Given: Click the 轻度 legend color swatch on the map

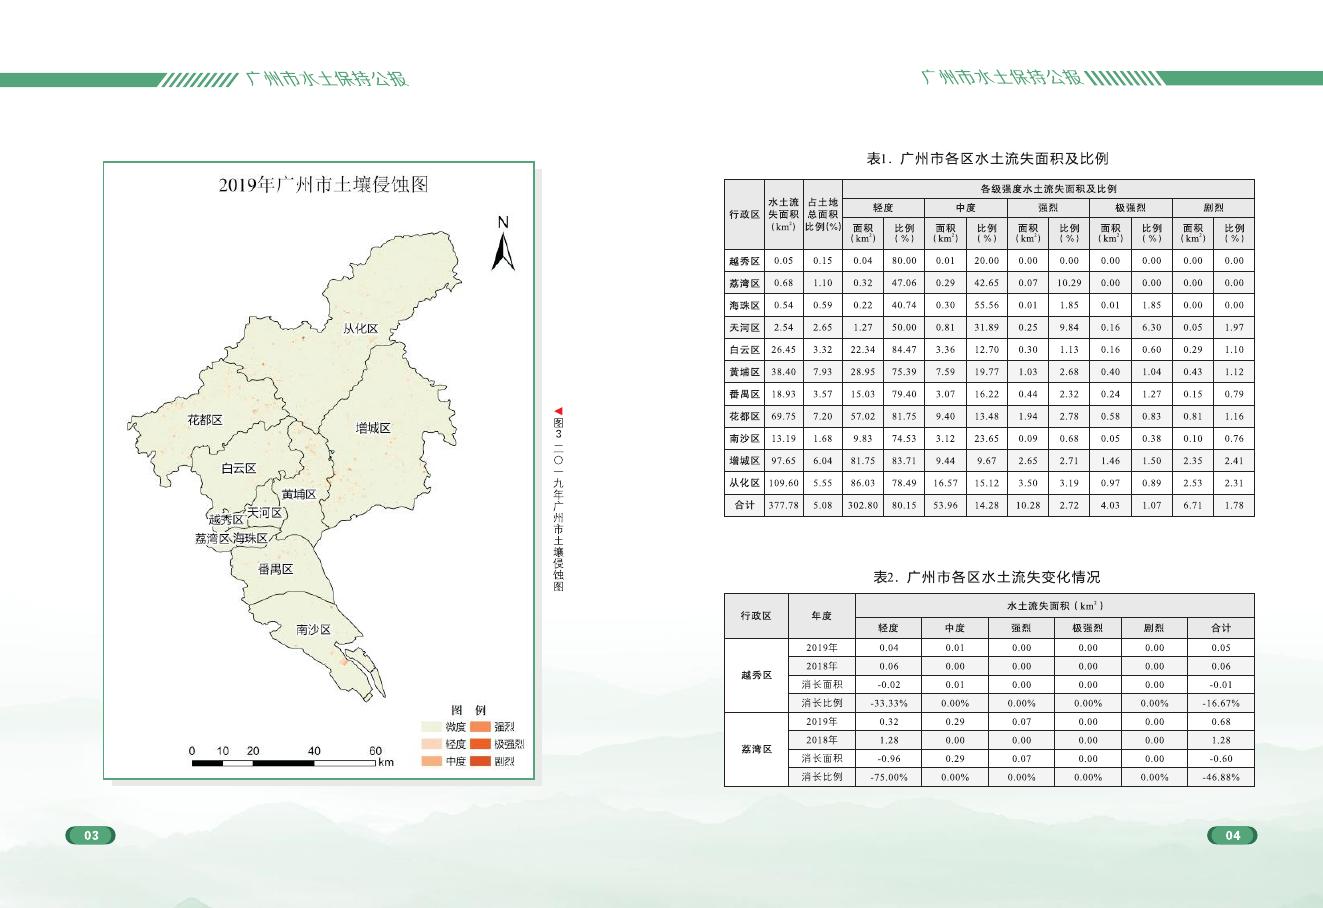Looking at the screenshot, I should tap(431, 744).
